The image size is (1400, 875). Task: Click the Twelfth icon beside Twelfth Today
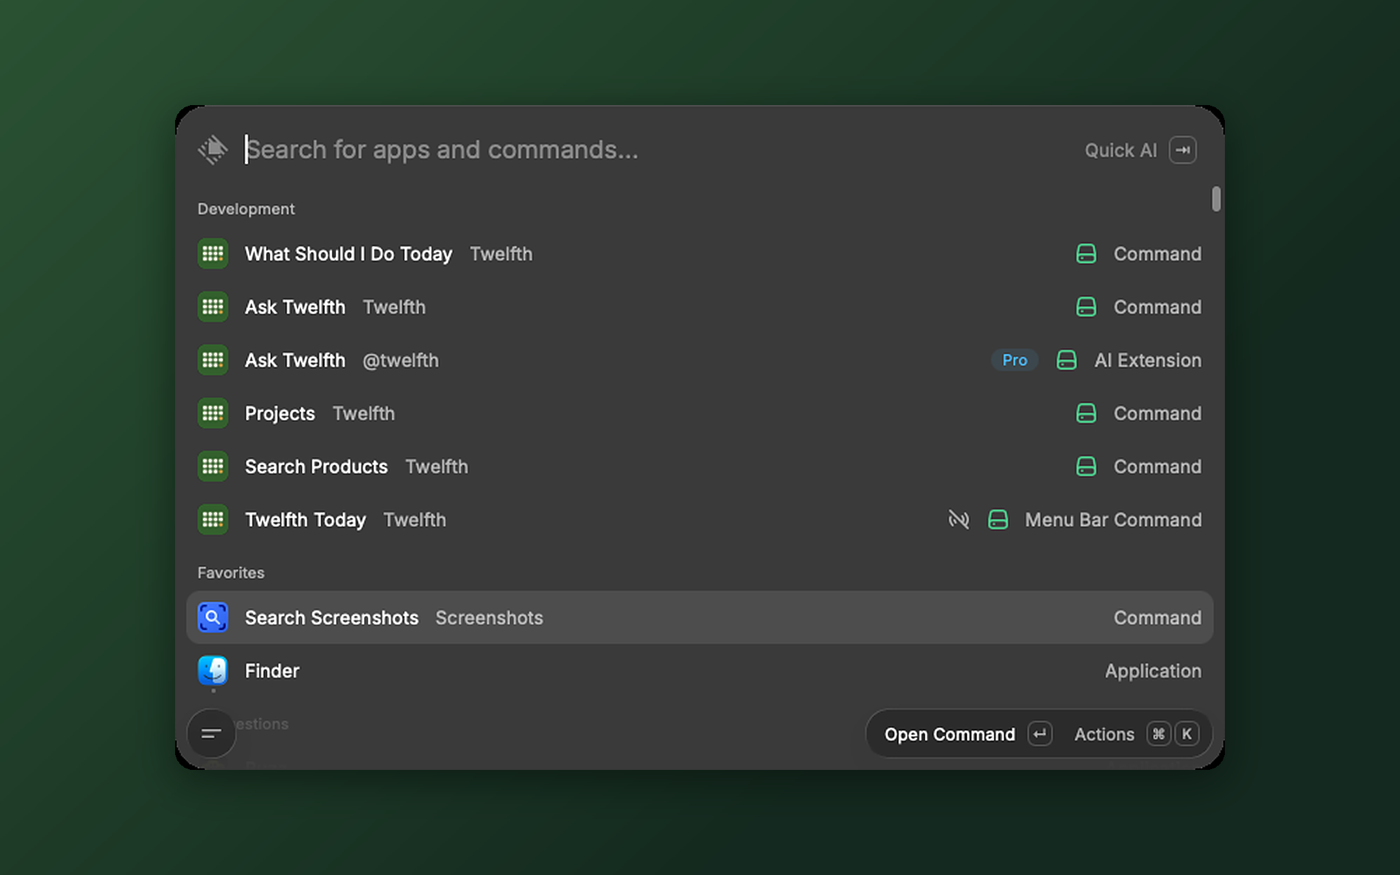coord(213,519)
